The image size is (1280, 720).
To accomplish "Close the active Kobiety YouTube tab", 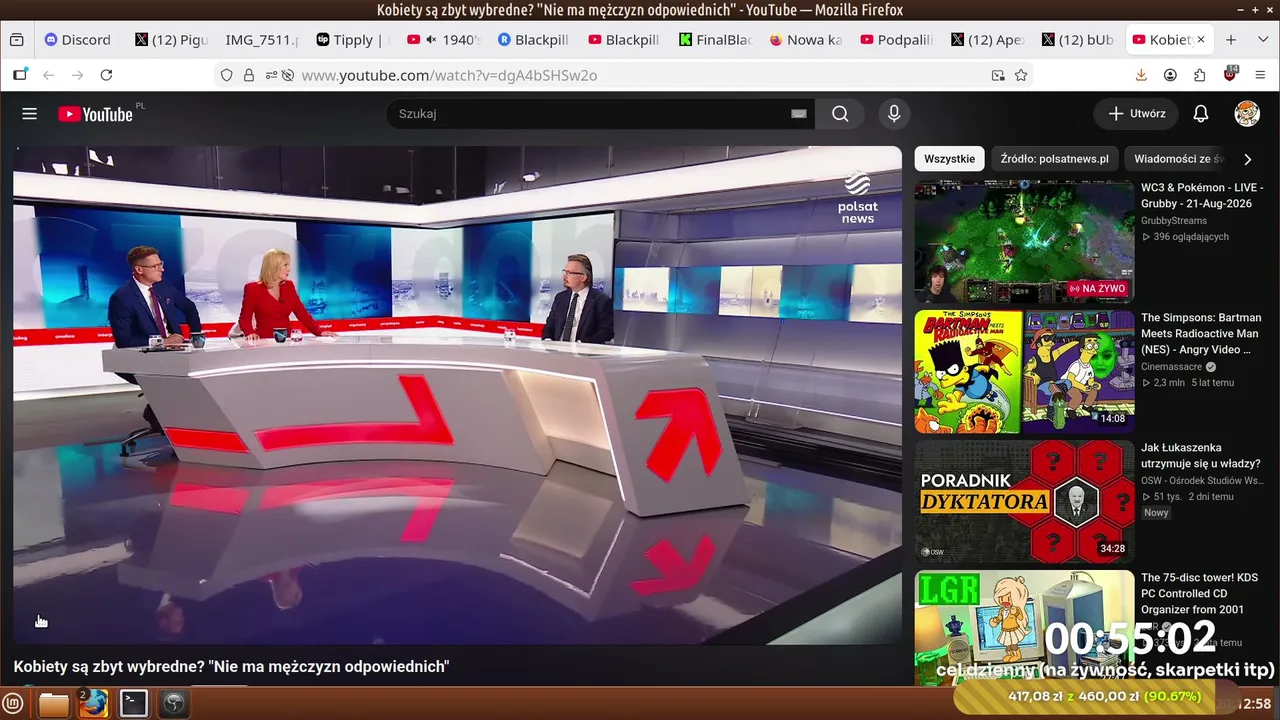I will pos(1201,40).
